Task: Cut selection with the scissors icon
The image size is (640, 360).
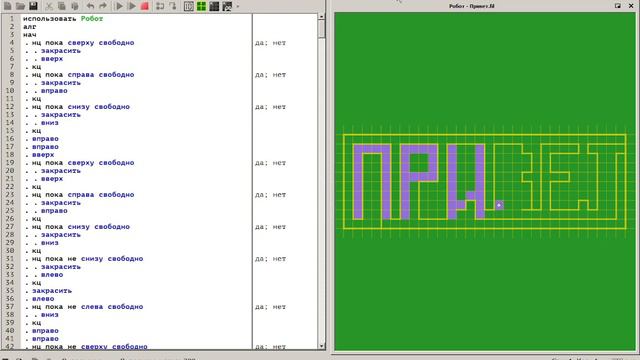Action: tap(49, 6)
